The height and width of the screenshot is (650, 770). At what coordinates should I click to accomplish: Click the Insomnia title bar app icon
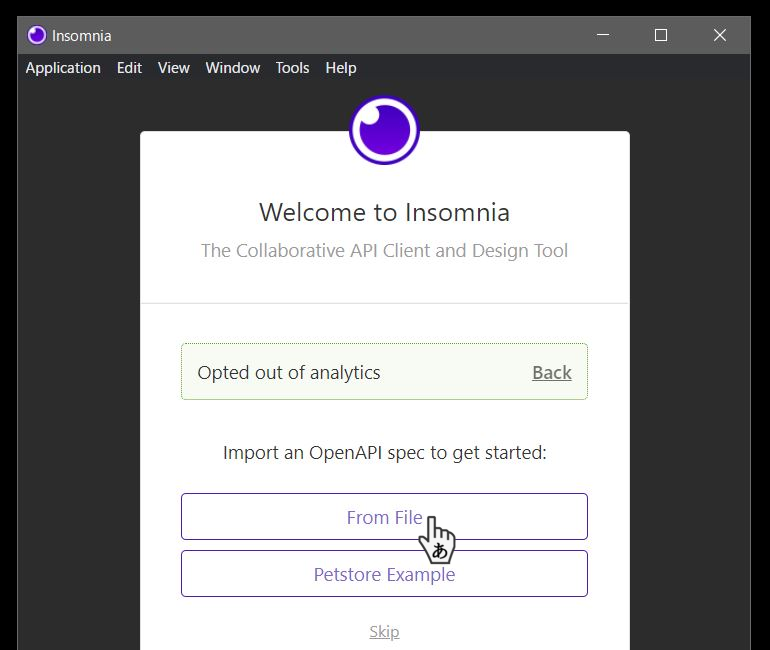click(x=37, y=35)
